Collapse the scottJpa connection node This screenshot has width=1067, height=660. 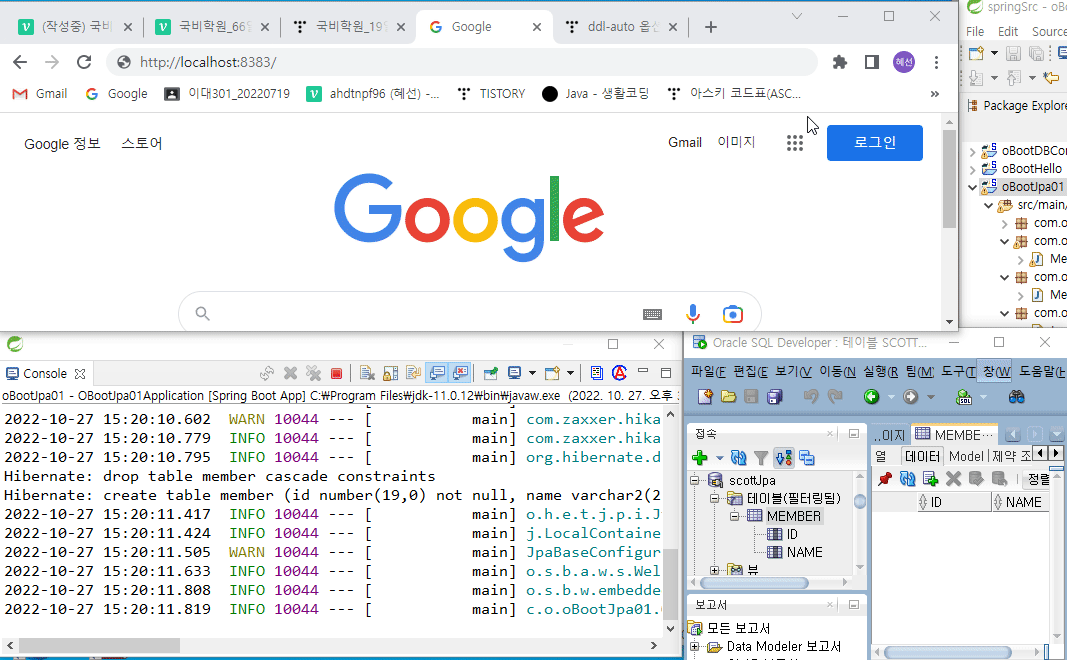695,480
